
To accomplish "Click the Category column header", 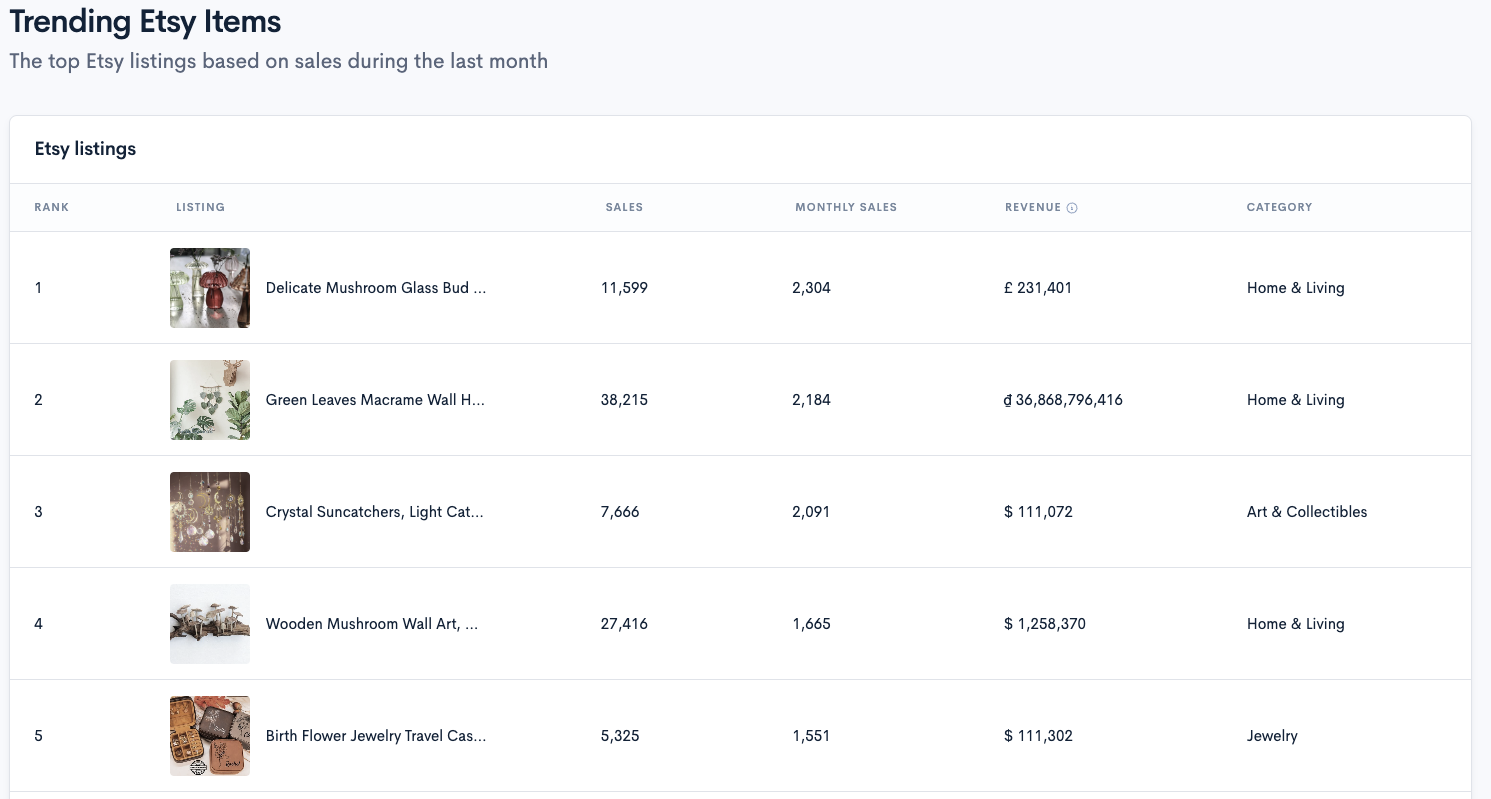I will (1279, 207).
